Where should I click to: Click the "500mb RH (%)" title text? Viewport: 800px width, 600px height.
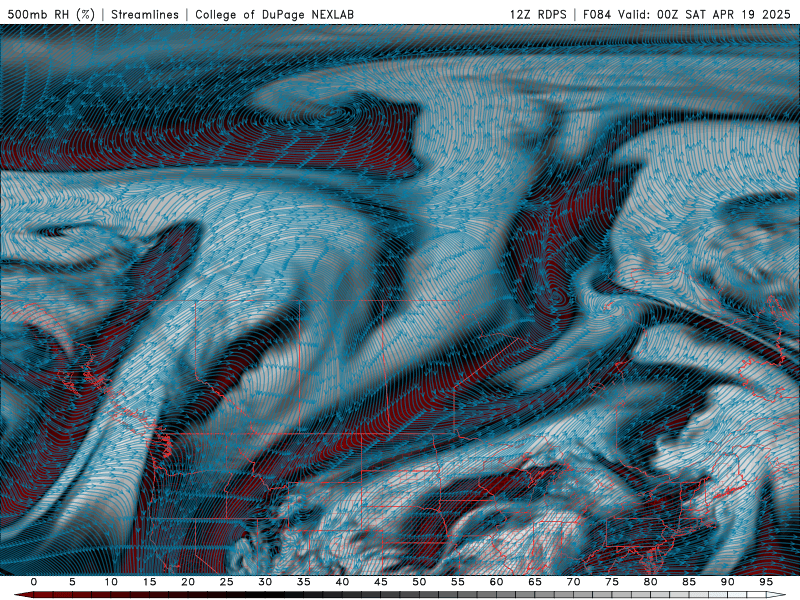pos(51,15)
